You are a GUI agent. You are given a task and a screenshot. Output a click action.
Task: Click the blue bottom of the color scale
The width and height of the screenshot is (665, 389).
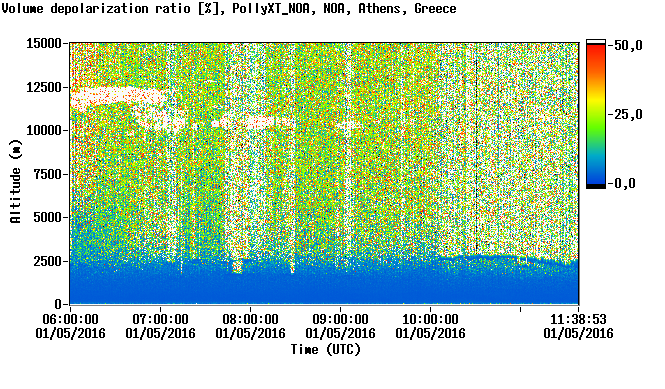pos(596,174)
